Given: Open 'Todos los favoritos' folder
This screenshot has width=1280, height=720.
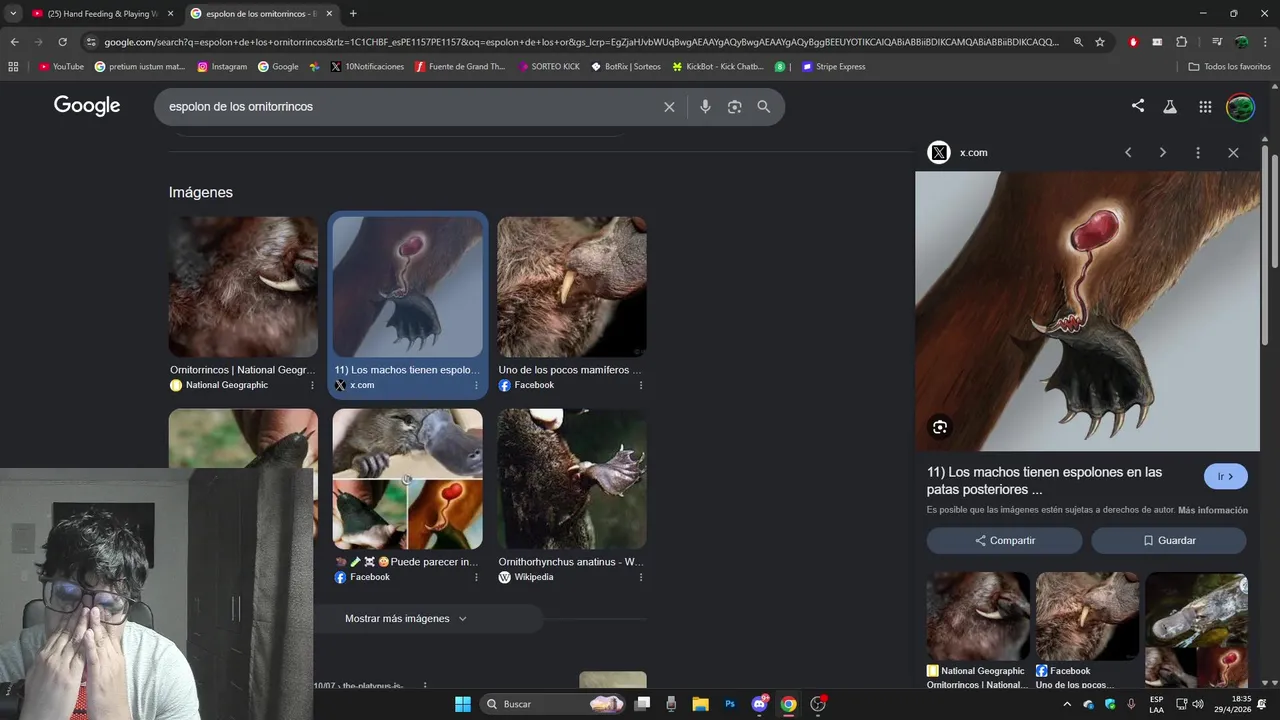Looking at the screenshot, I should pos(1229,67).
